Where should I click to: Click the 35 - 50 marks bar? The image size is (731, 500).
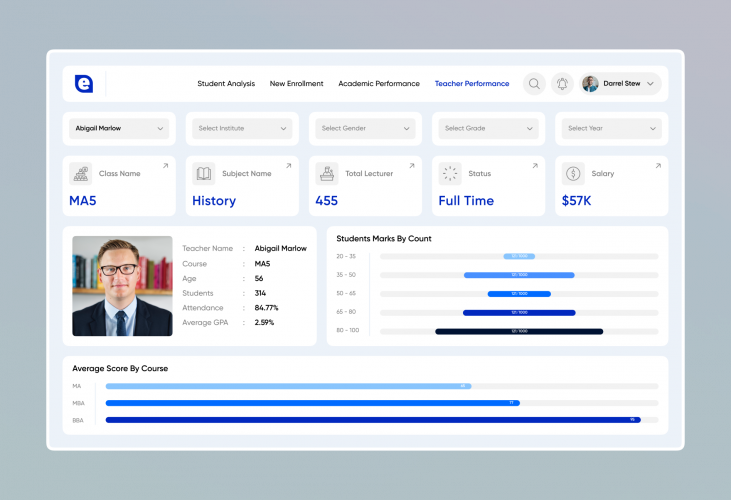click(x=519, y=275)
